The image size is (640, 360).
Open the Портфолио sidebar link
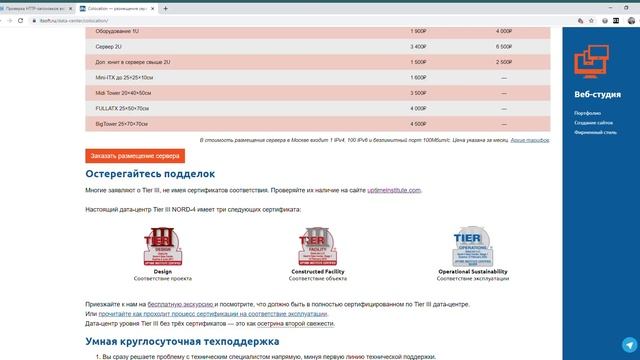pyautogui.click(x=587, y=113)
